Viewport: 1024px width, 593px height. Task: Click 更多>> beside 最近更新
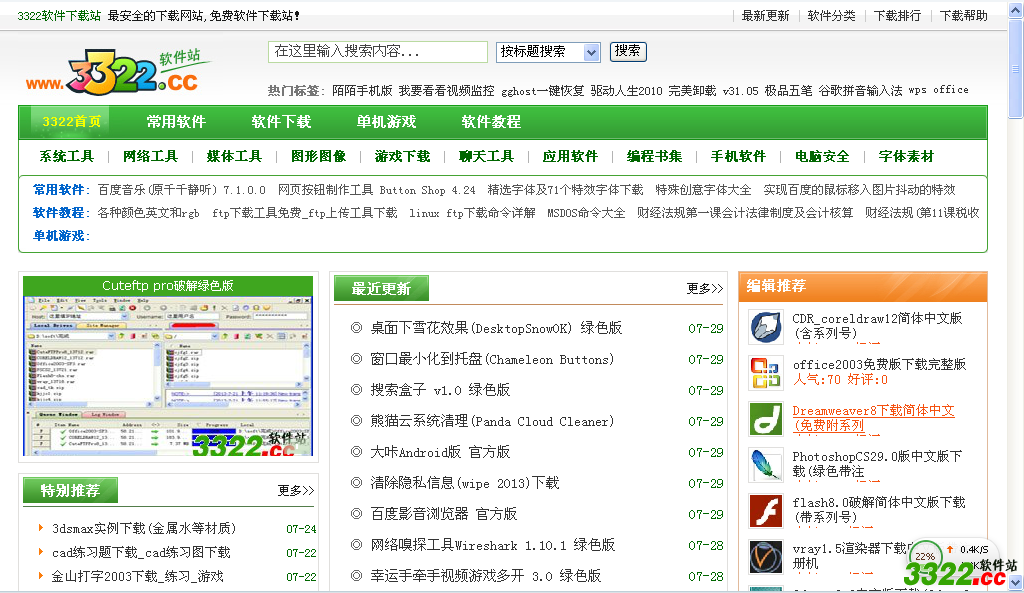tap(705, 289)
